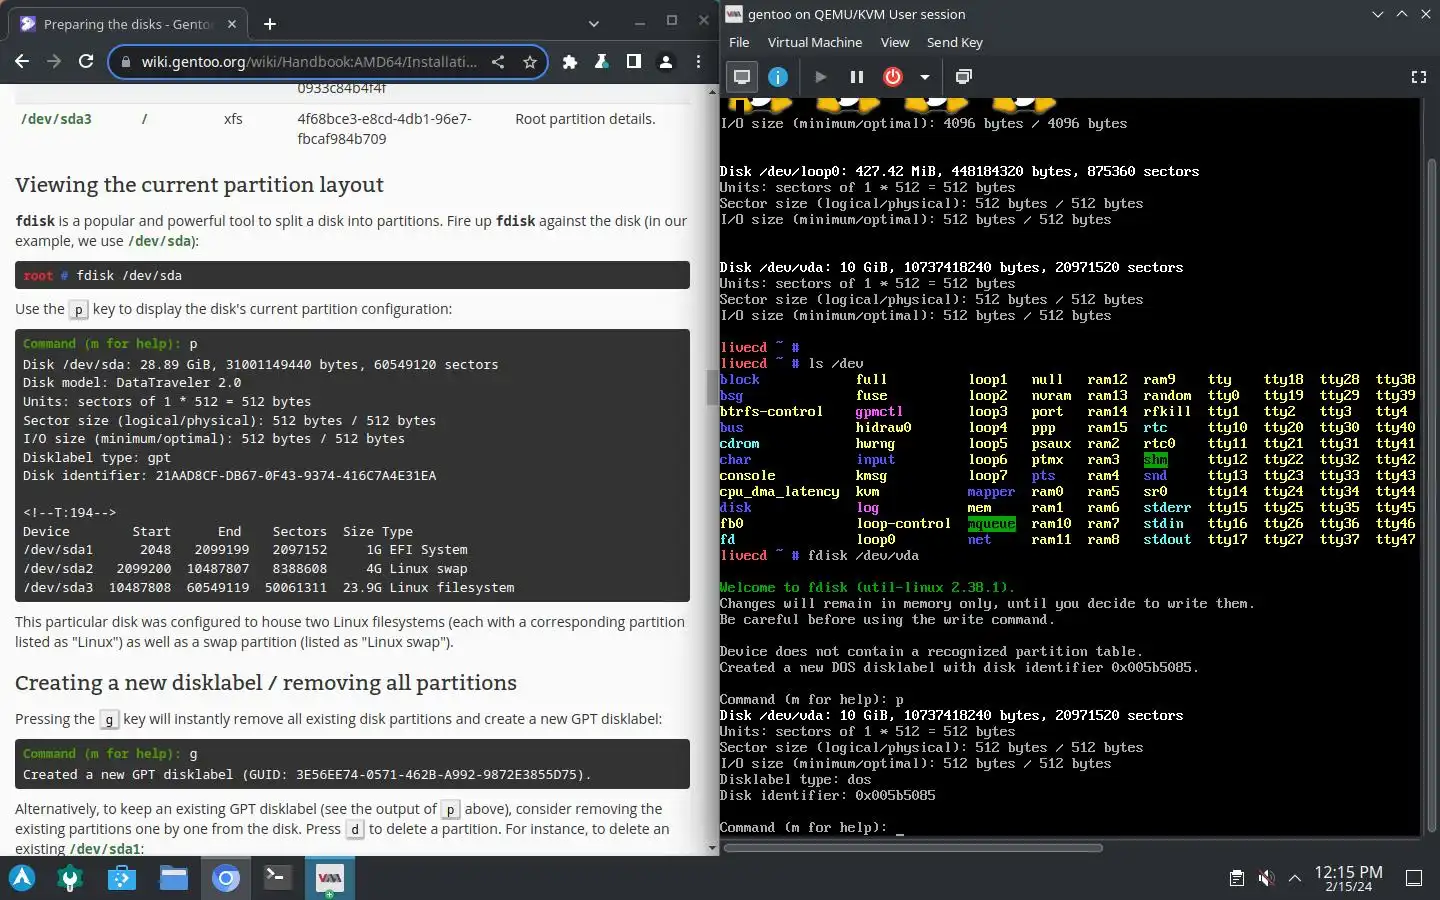This screenshot has height=900, width=1440.
Task: Close the Preparing the disks tab
Action: [x=232, y=24]
